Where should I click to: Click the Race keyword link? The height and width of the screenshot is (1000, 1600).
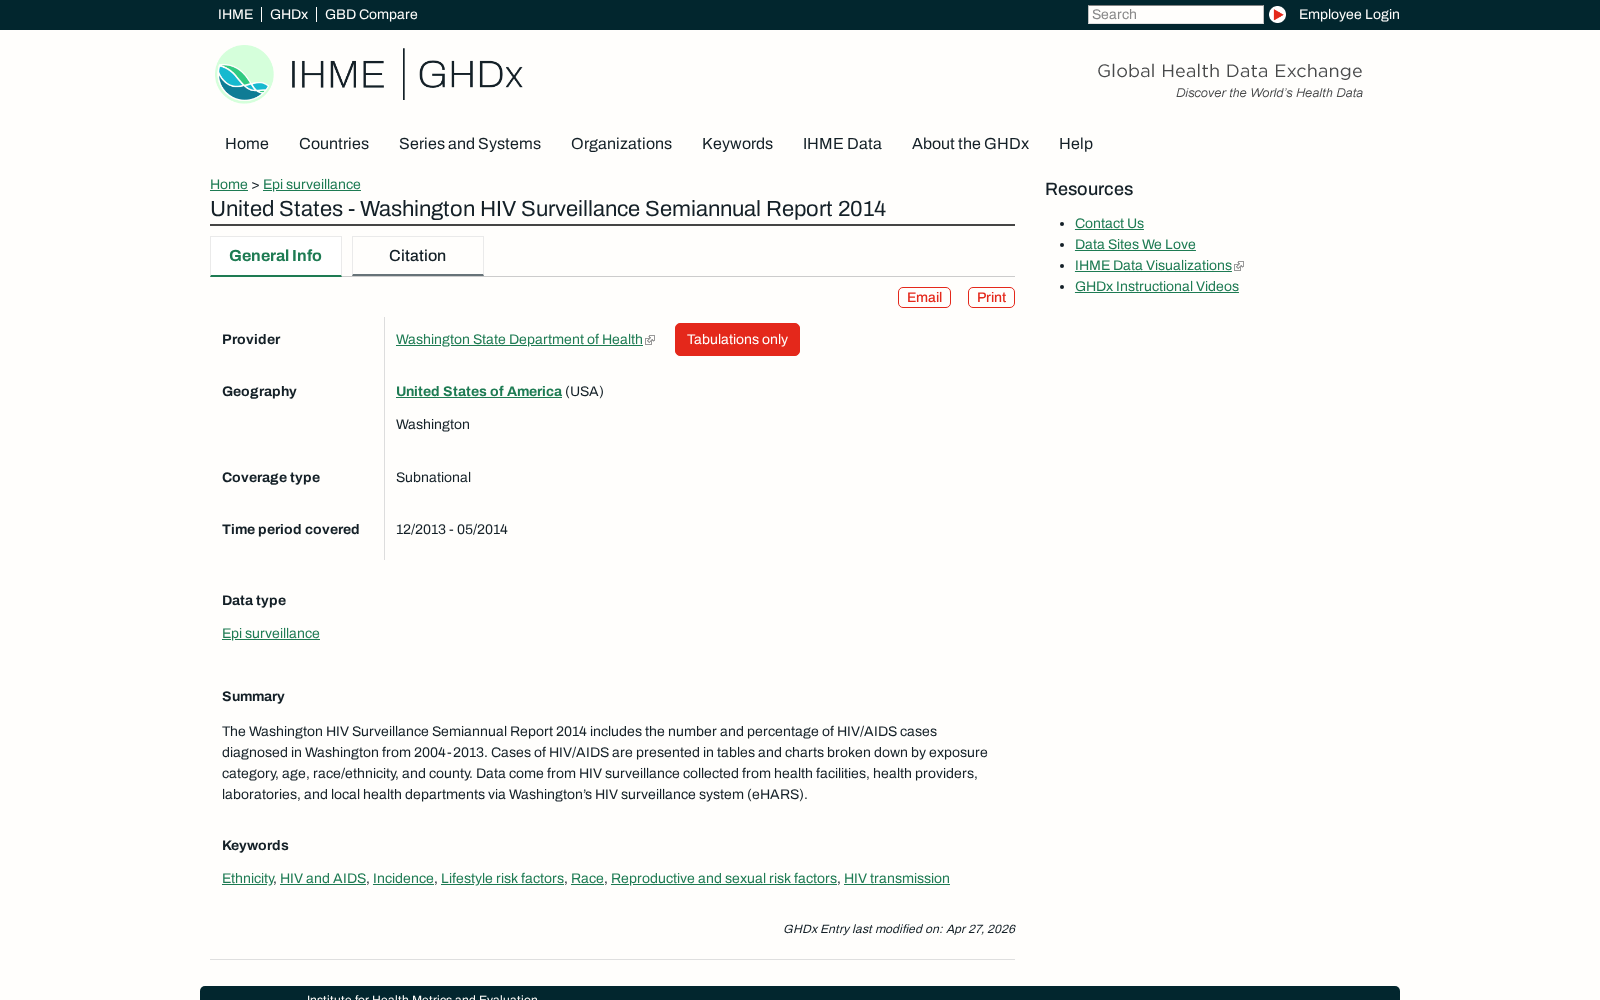click(x=587, y=879)
